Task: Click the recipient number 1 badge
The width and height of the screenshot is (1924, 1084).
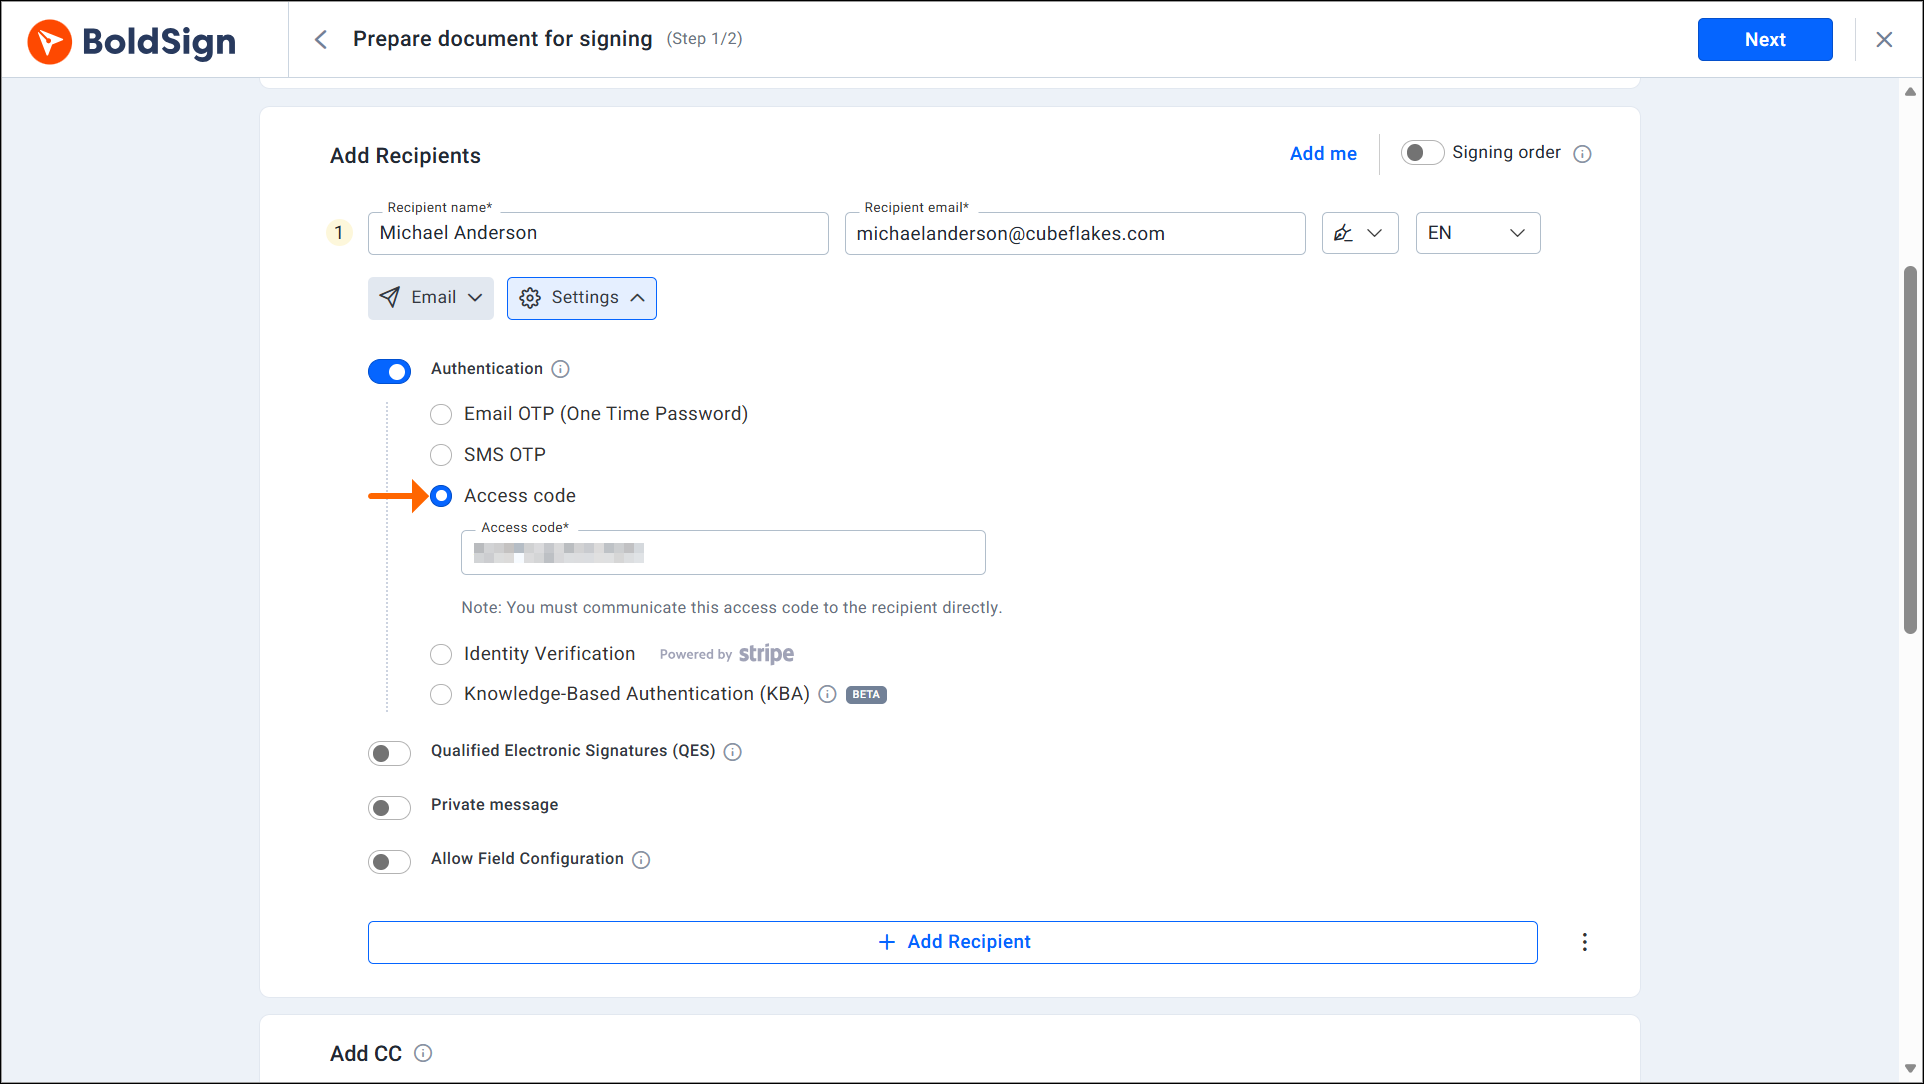Action: [x=339, y=233]
